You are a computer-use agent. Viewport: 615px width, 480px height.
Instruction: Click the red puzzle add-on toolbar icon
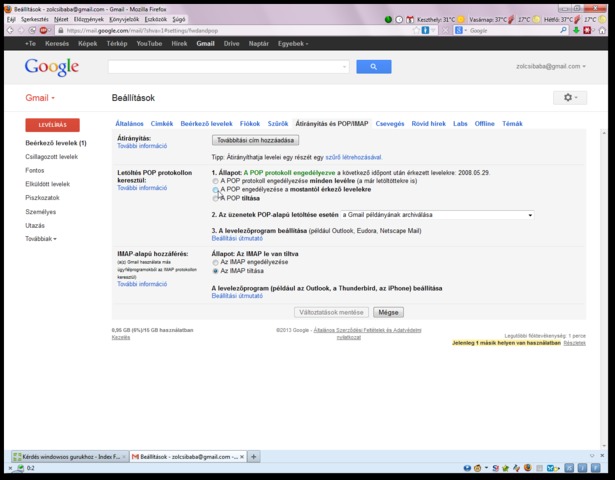click(x=587, y=31)
